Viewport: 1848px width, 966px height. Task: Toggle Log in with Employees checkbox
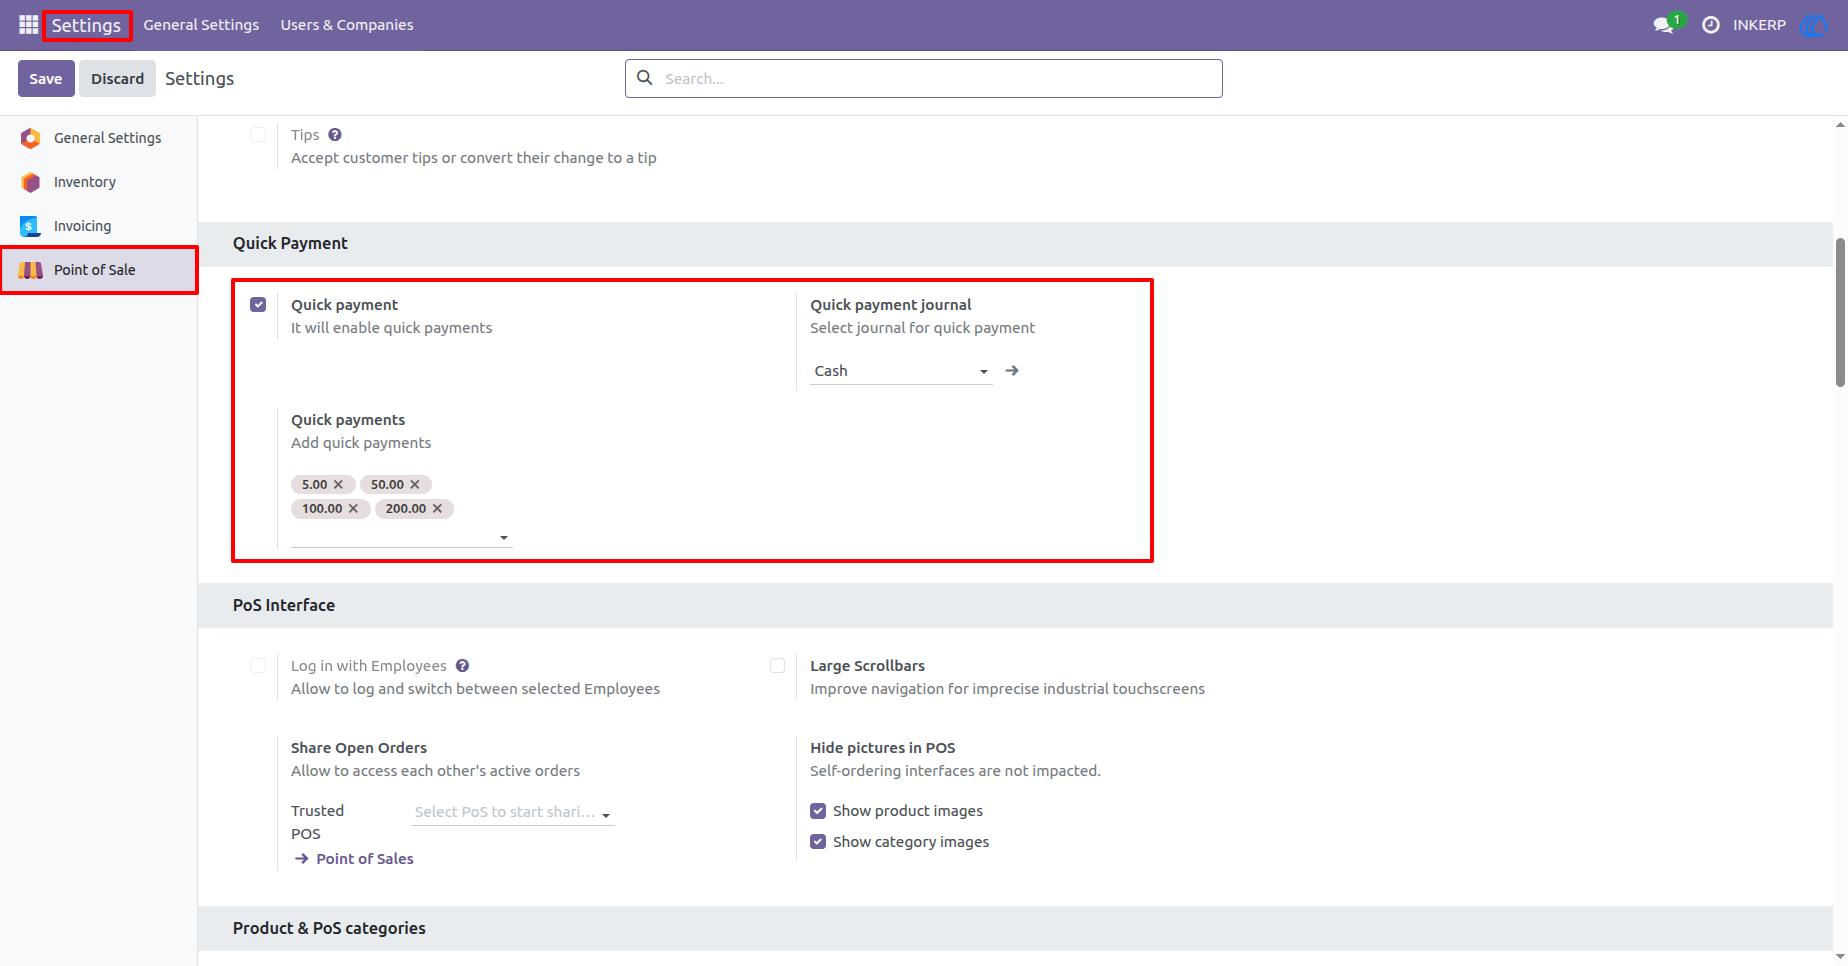pos(258,666)
